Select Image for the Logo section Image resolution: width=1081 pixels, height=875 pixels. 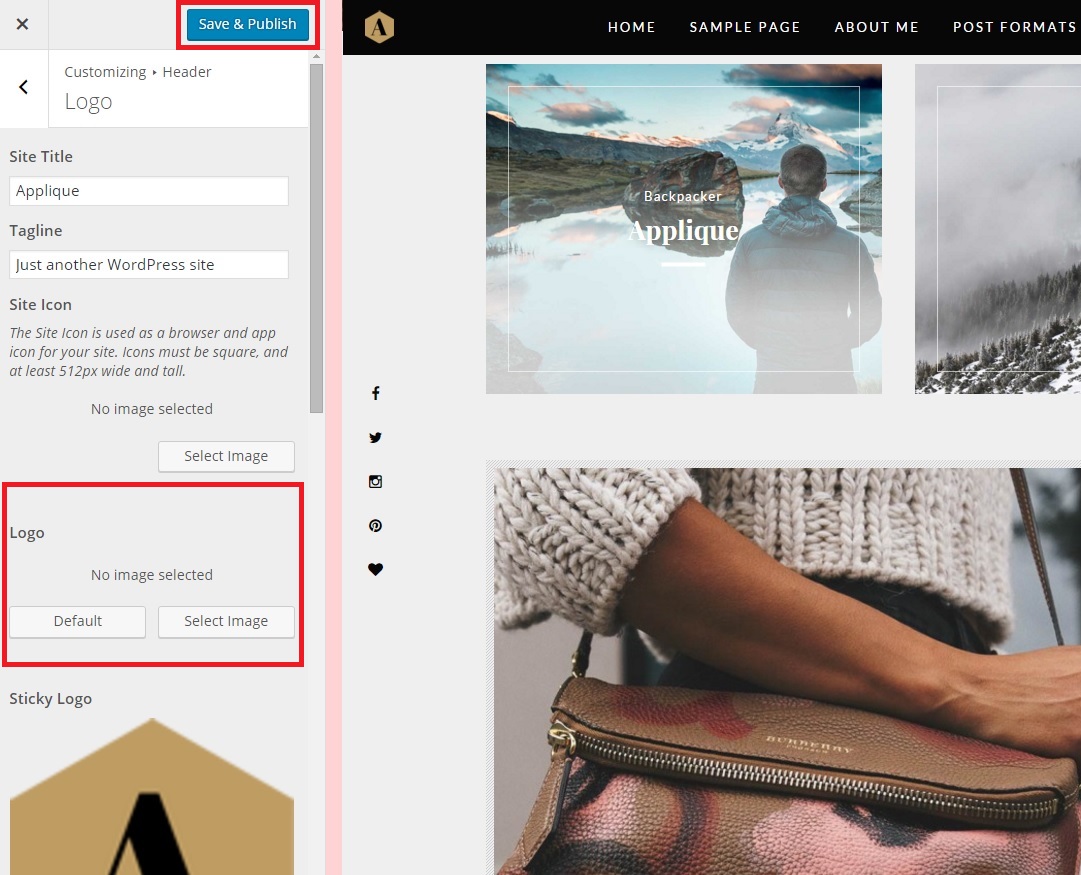point(226,621)
